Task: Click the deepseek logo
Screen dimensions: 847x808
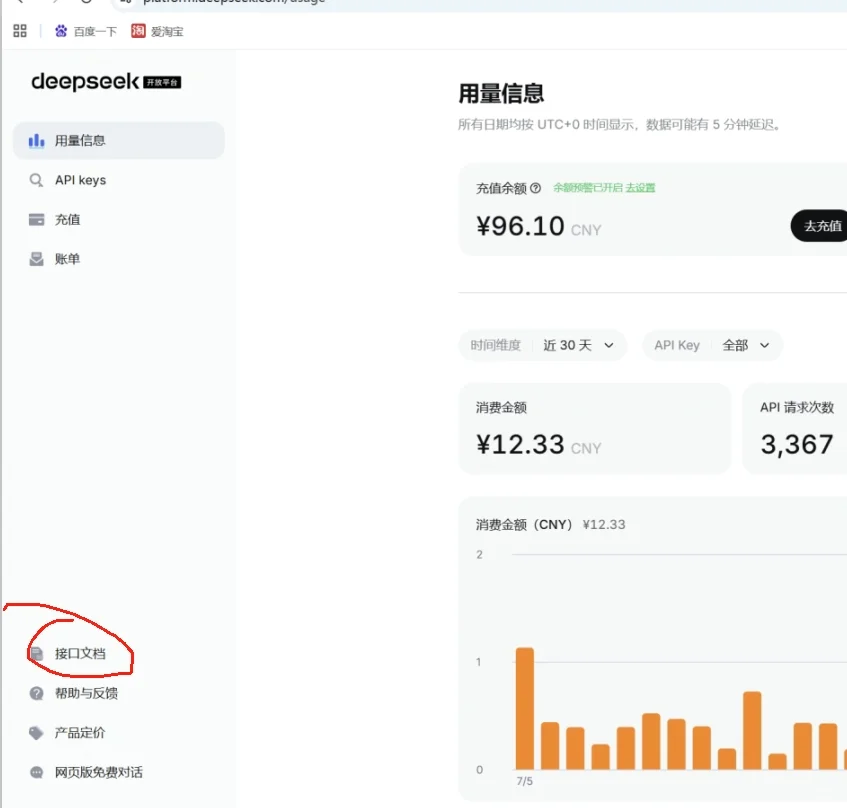Action: coord(85,82)
